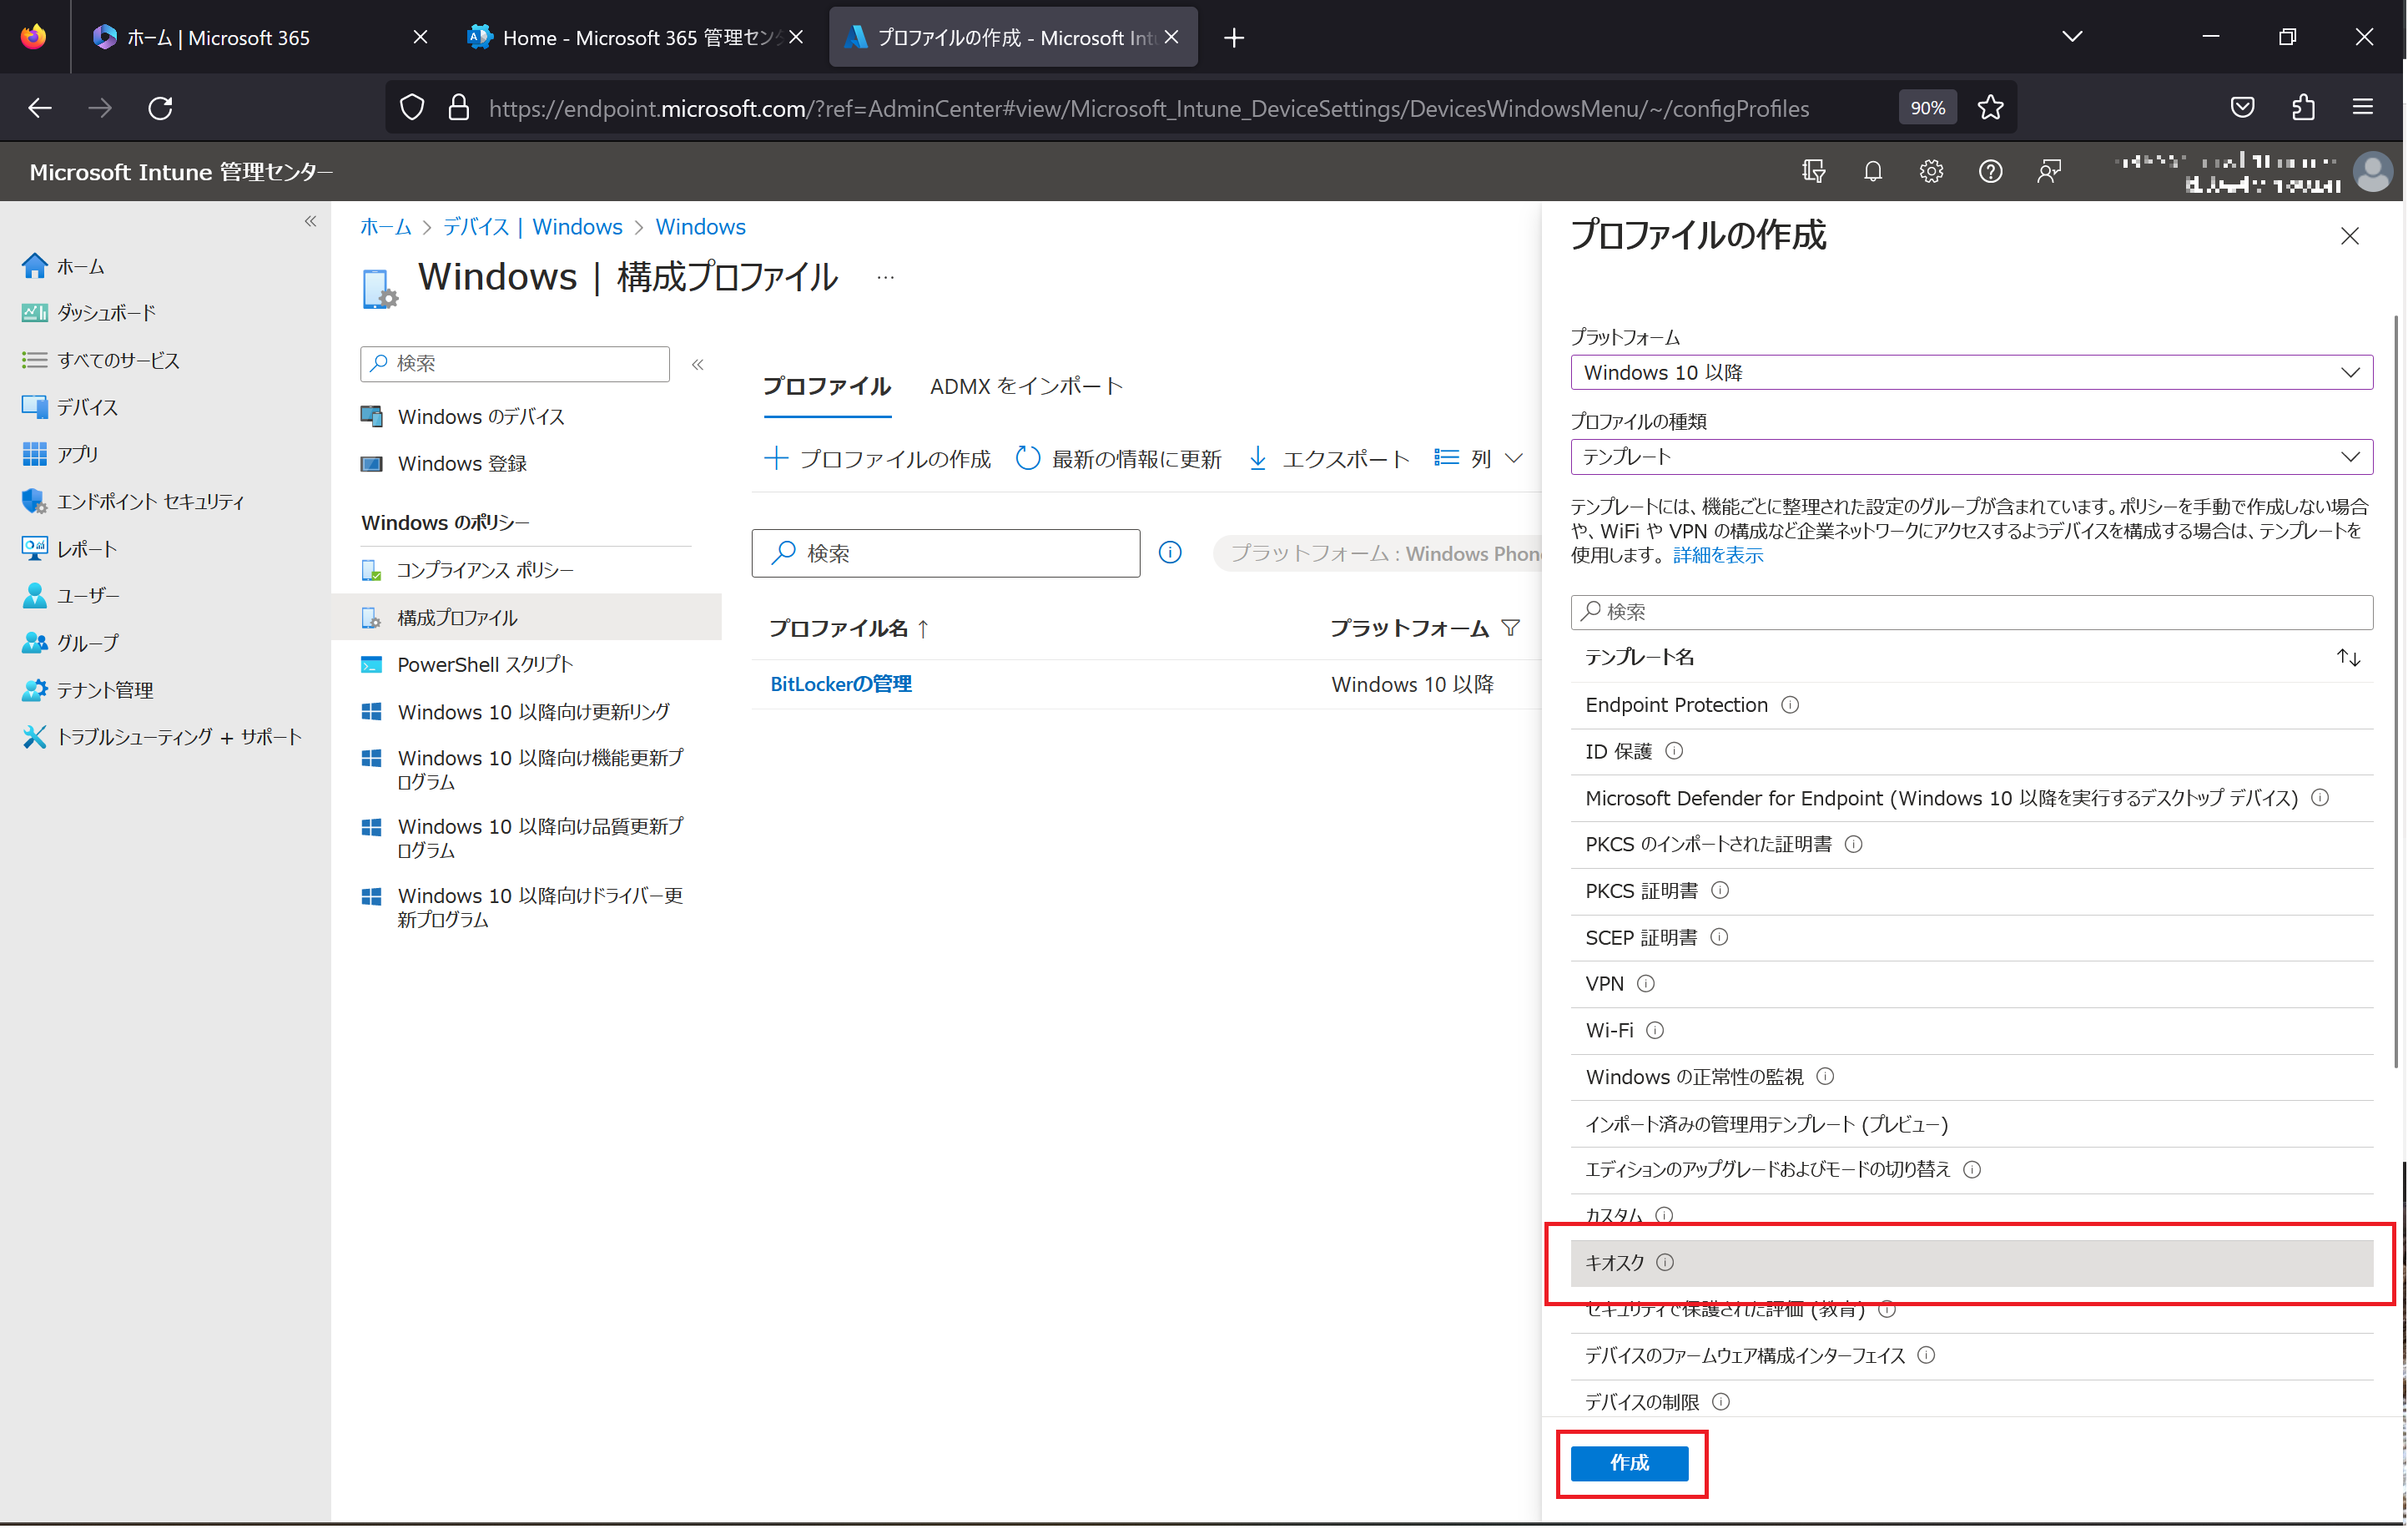
Task: Open ダッシュボード in the left navigation
Action: 106,313
